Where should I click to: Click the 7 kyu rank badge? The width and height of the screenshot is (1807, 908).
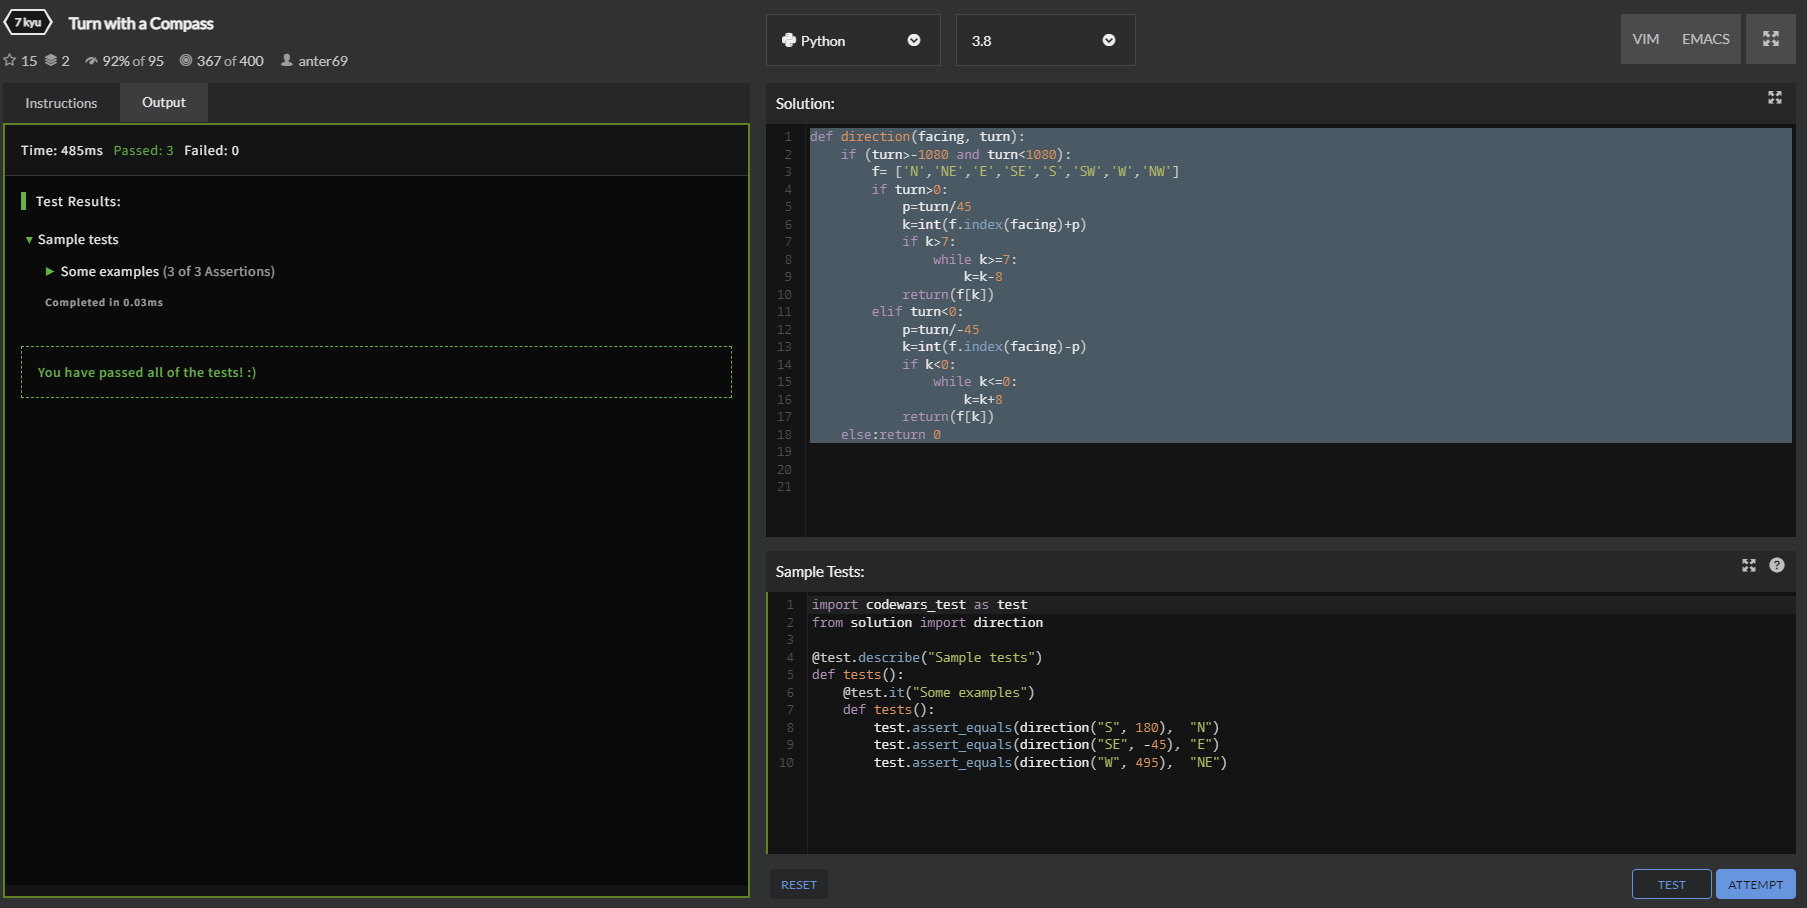click(x=28, y=22)
